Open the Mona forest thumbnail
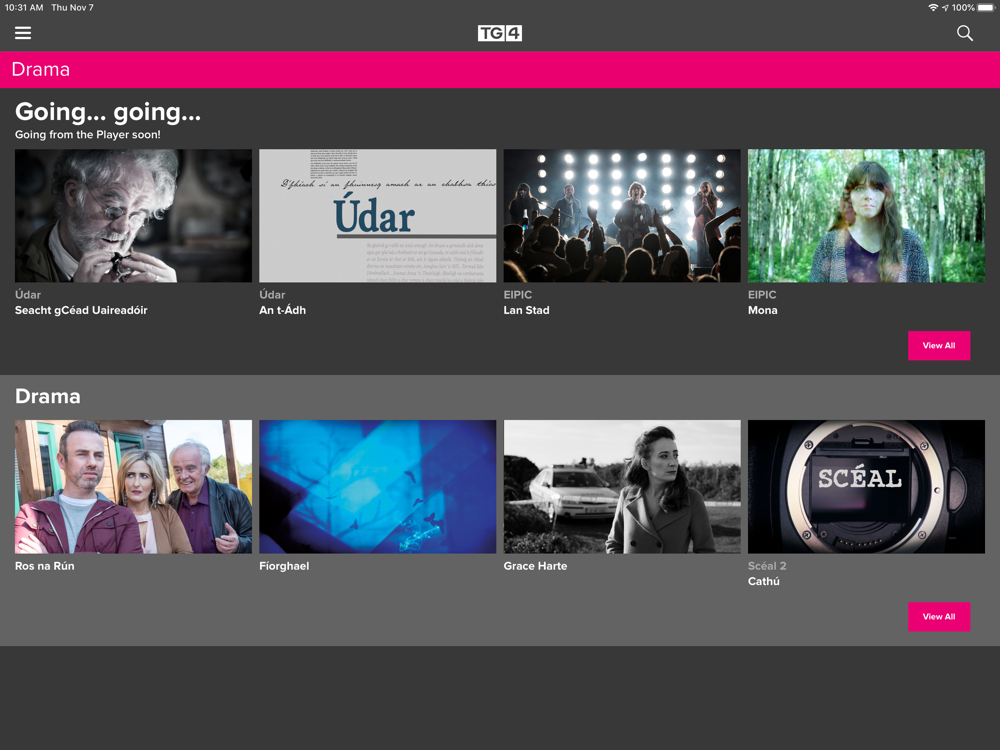 click(866, 216)
